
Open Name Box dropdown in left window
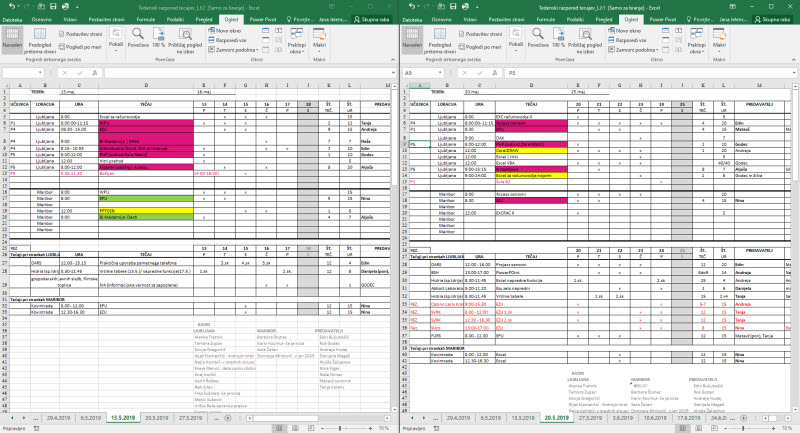coord(40,73)
